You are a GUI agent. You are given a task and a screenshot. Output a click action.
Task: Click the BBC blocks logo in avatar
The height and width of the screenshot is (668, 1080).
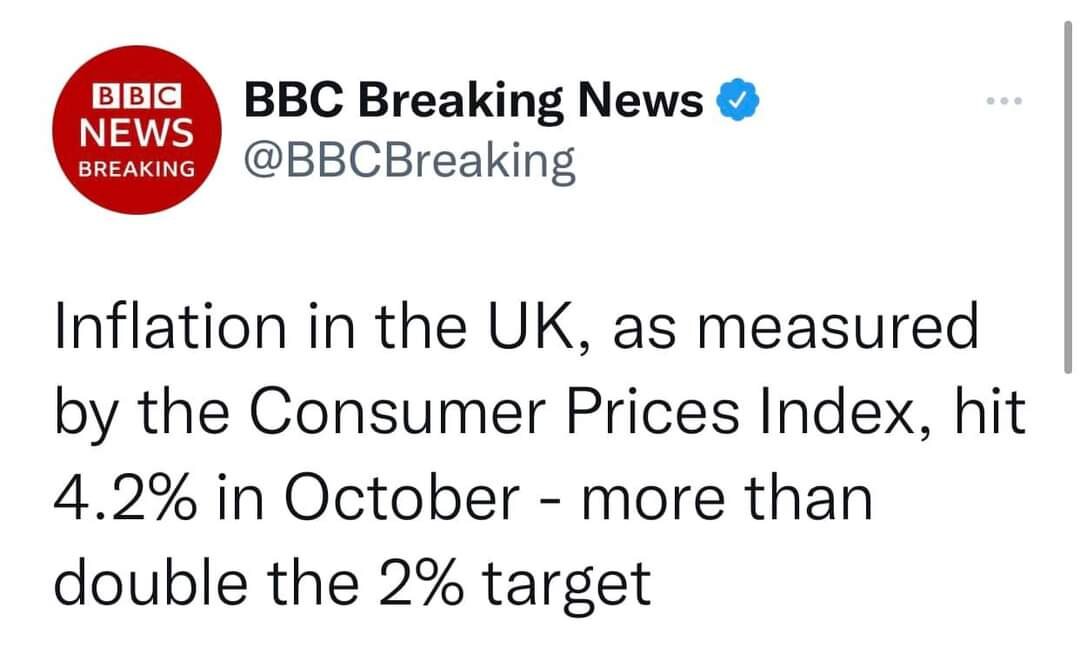pyautogui.click(x=138, y=97)
